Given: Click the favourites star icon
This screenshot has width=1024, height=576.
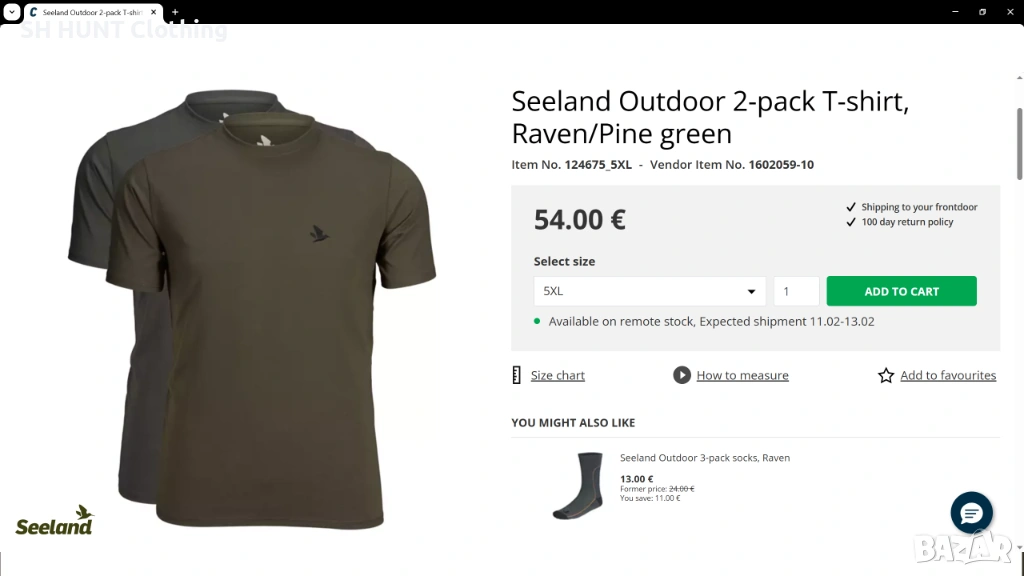Looking at the screenshot, I should tap(886, 376).
